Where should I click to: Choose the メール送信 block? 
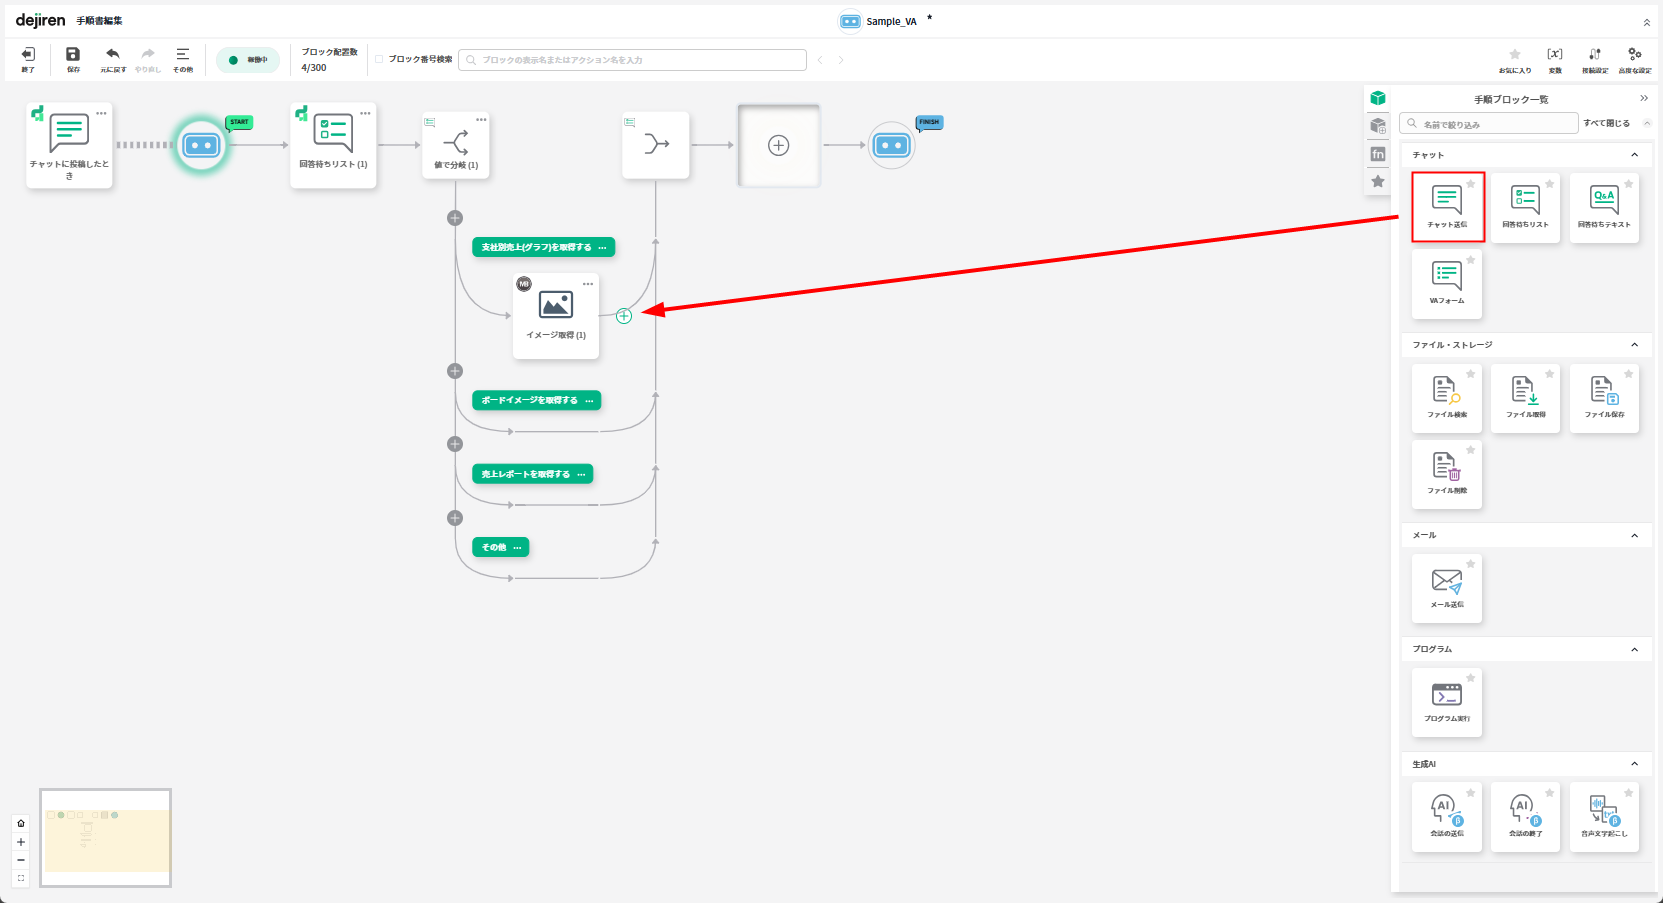(1446, 588)
